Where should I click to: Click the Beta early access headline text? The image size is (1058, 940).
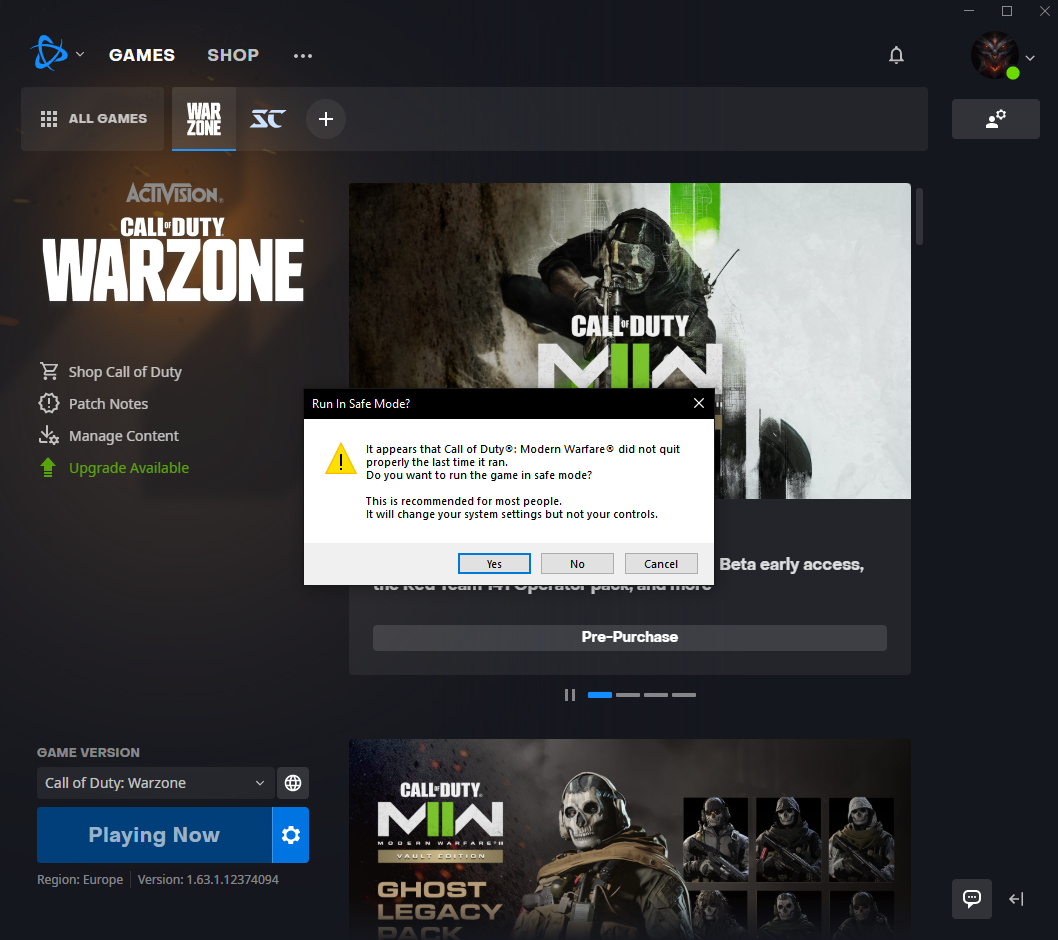point(791,564)
